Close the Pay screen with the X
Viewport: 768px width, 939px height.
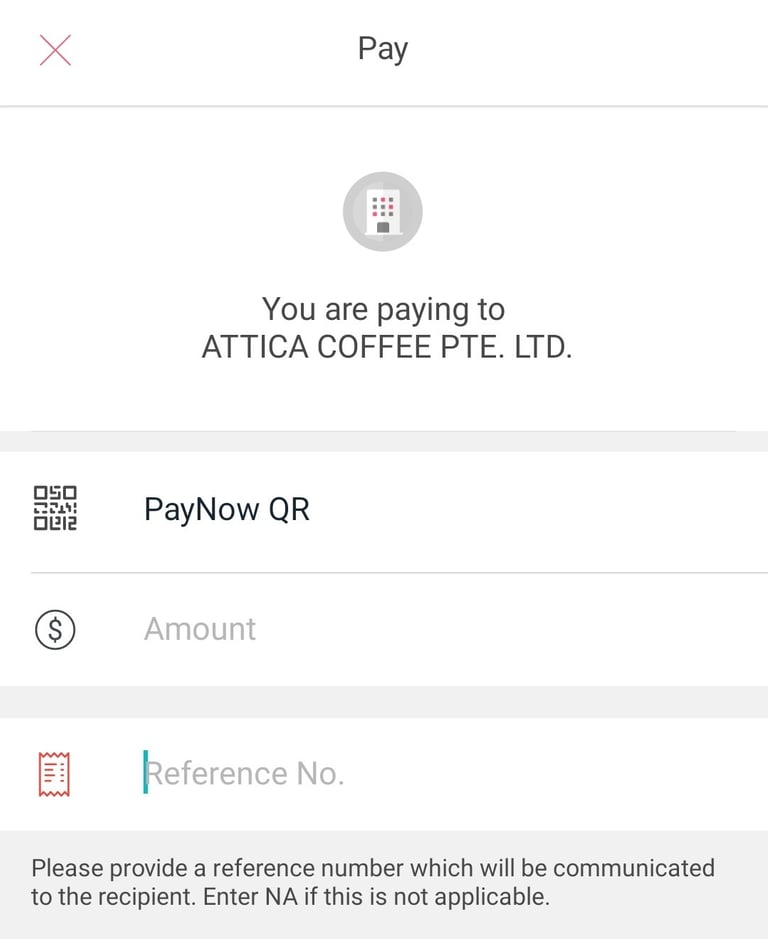[55, 49]
